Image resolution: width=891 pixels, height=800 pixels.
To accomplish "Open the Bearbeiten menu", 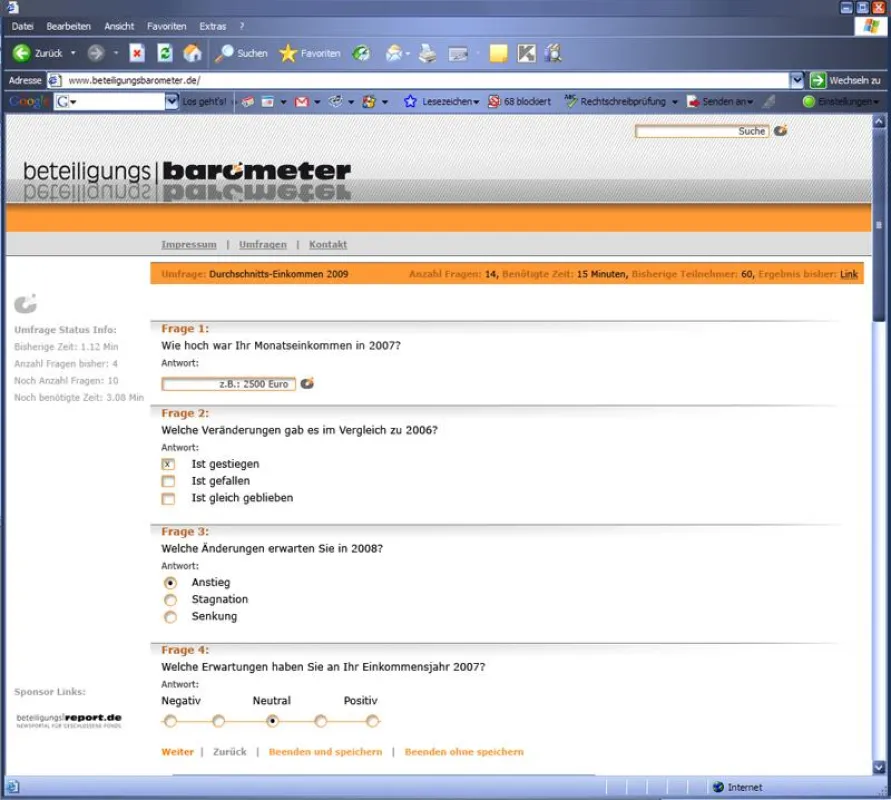I will tap(69, 26).
